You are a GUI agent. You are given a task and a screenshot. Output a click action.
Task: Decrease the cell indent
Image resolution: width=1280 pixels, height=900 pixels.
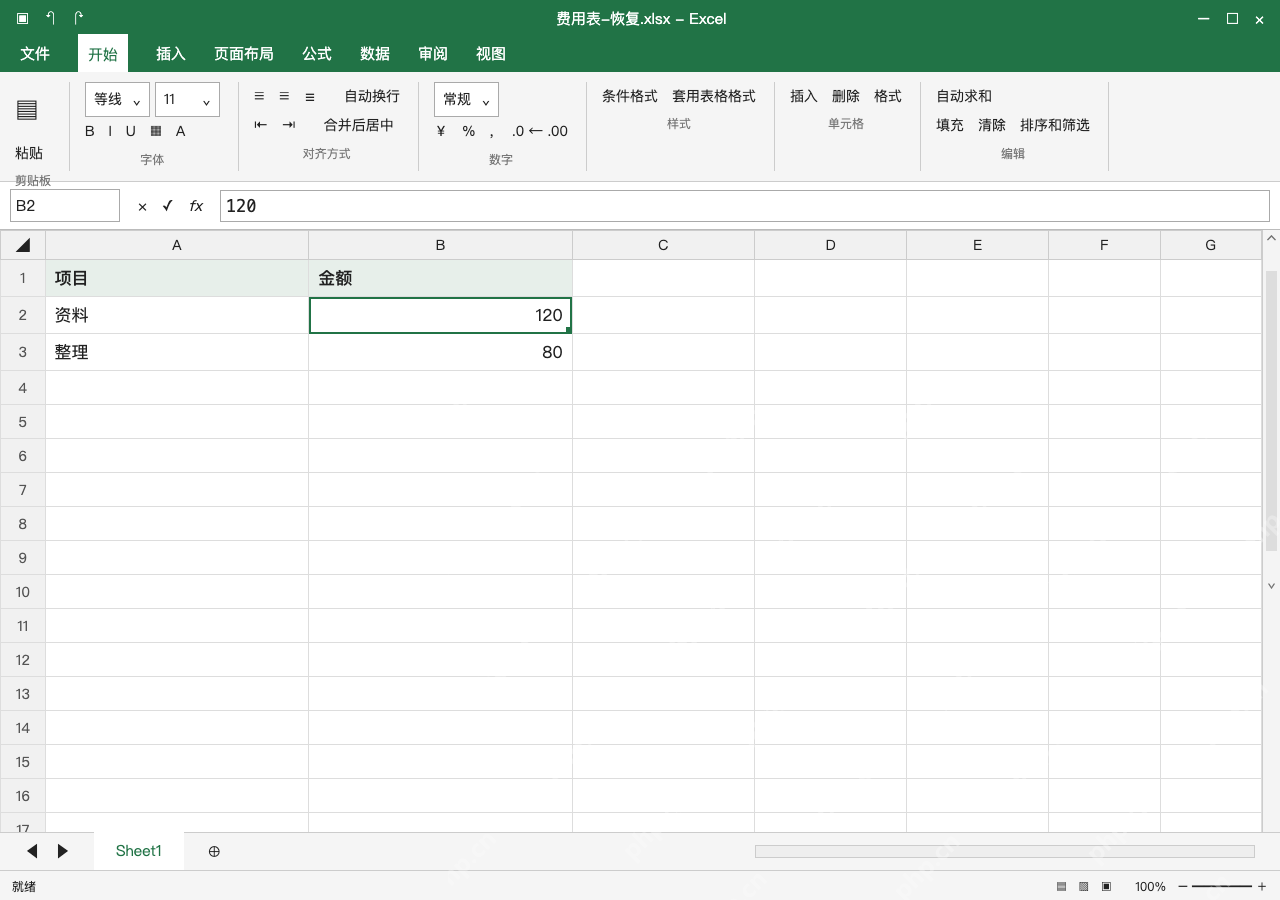(x=261, y=125)
